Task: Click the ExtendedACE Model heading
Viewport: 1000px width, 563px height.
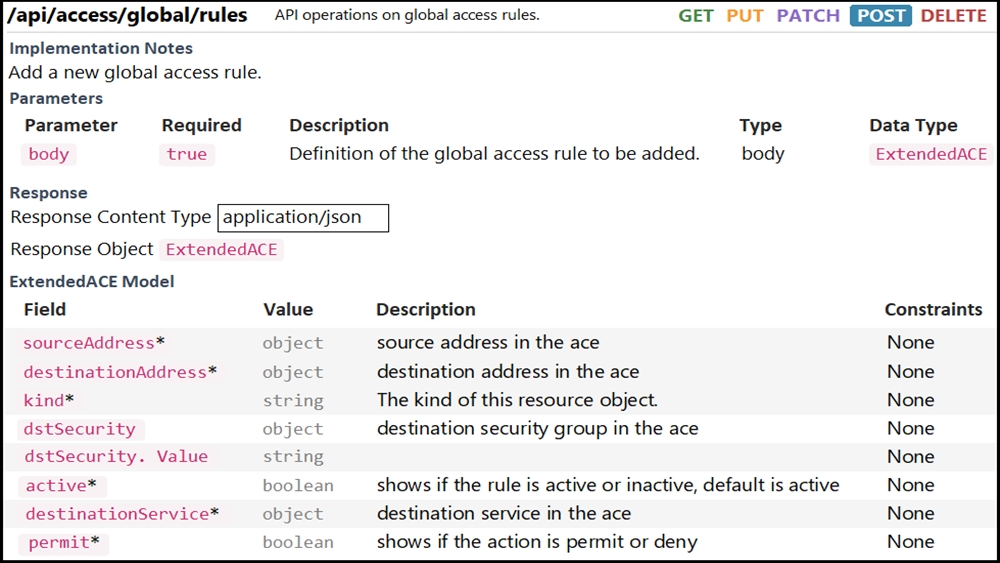Action: (x=92, y=282)
